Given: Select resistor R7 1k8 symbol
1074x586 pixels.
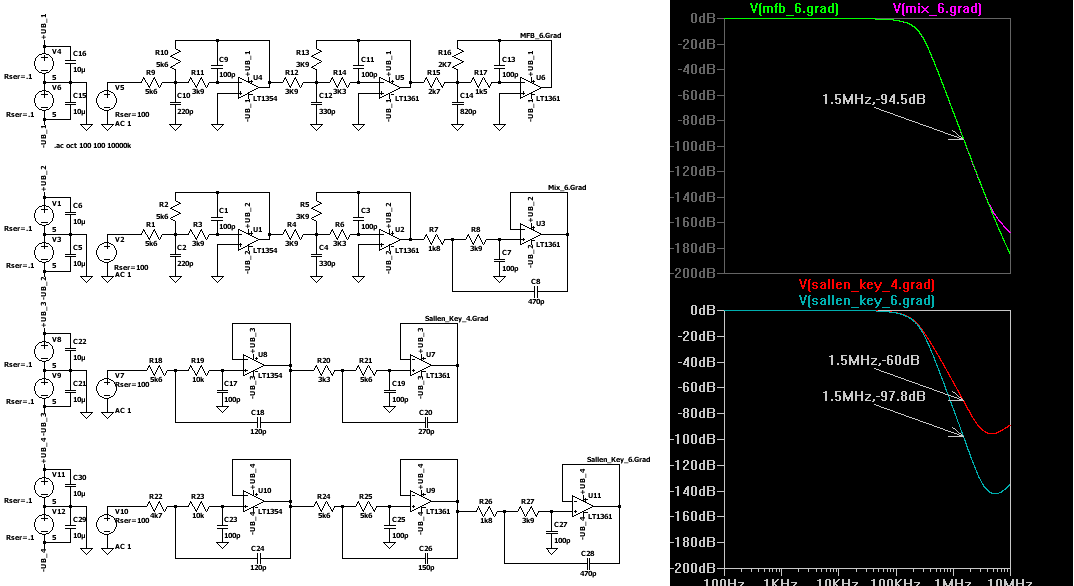Looking at the screenshot, I should (435, 240).
